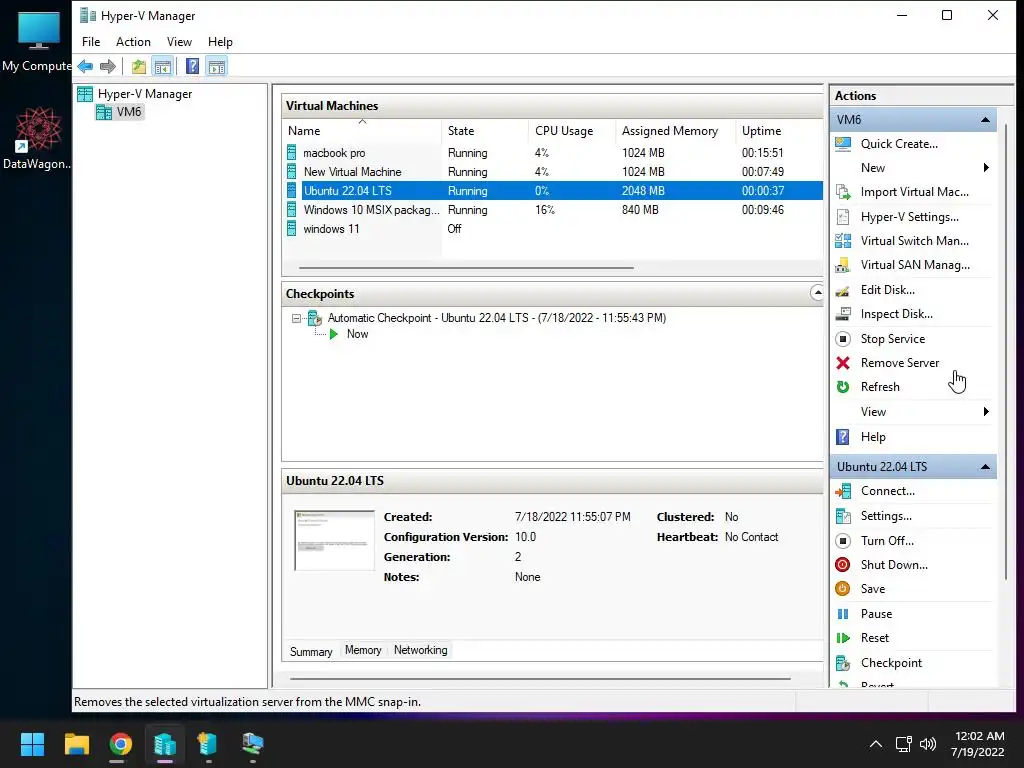Click Pause action for the VM
1024x768 pixels.
point(876,614)
